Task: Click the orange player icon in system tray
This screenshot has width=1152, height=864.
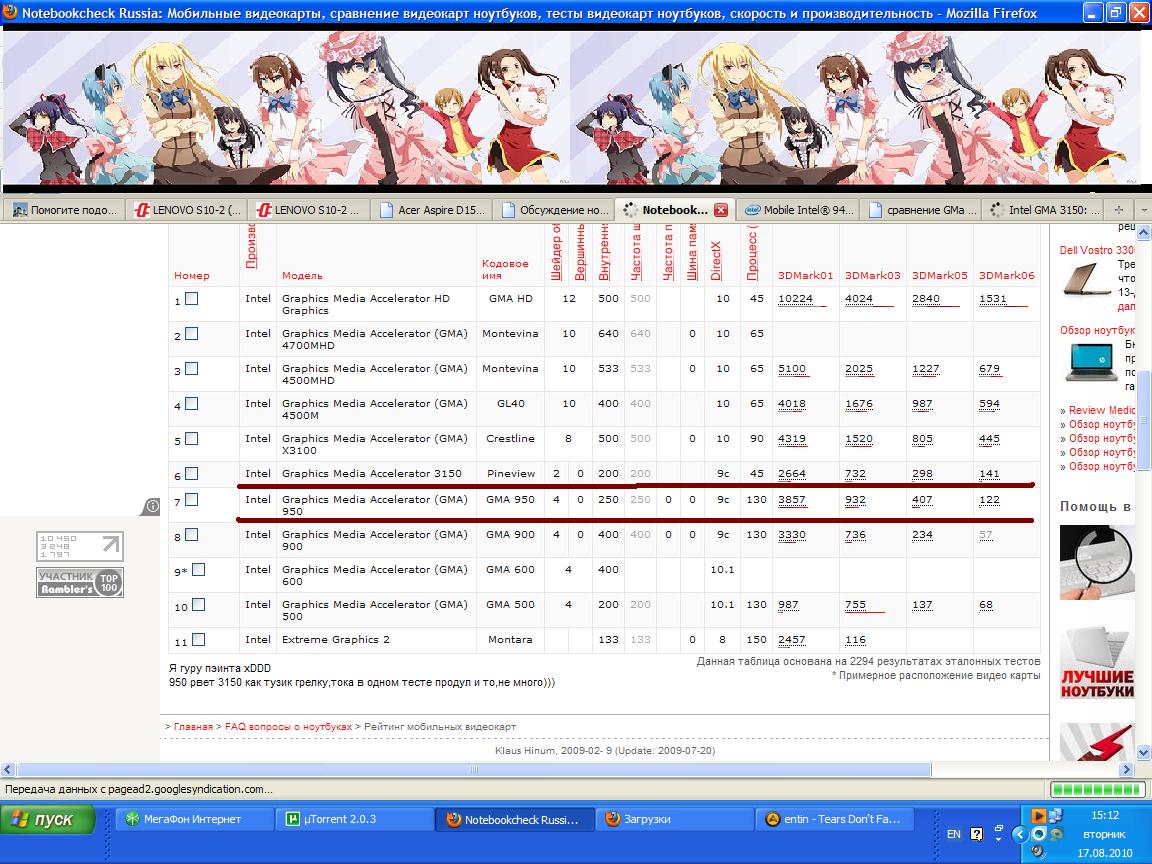Action: pyautogui.click(x=1038, y=816)
